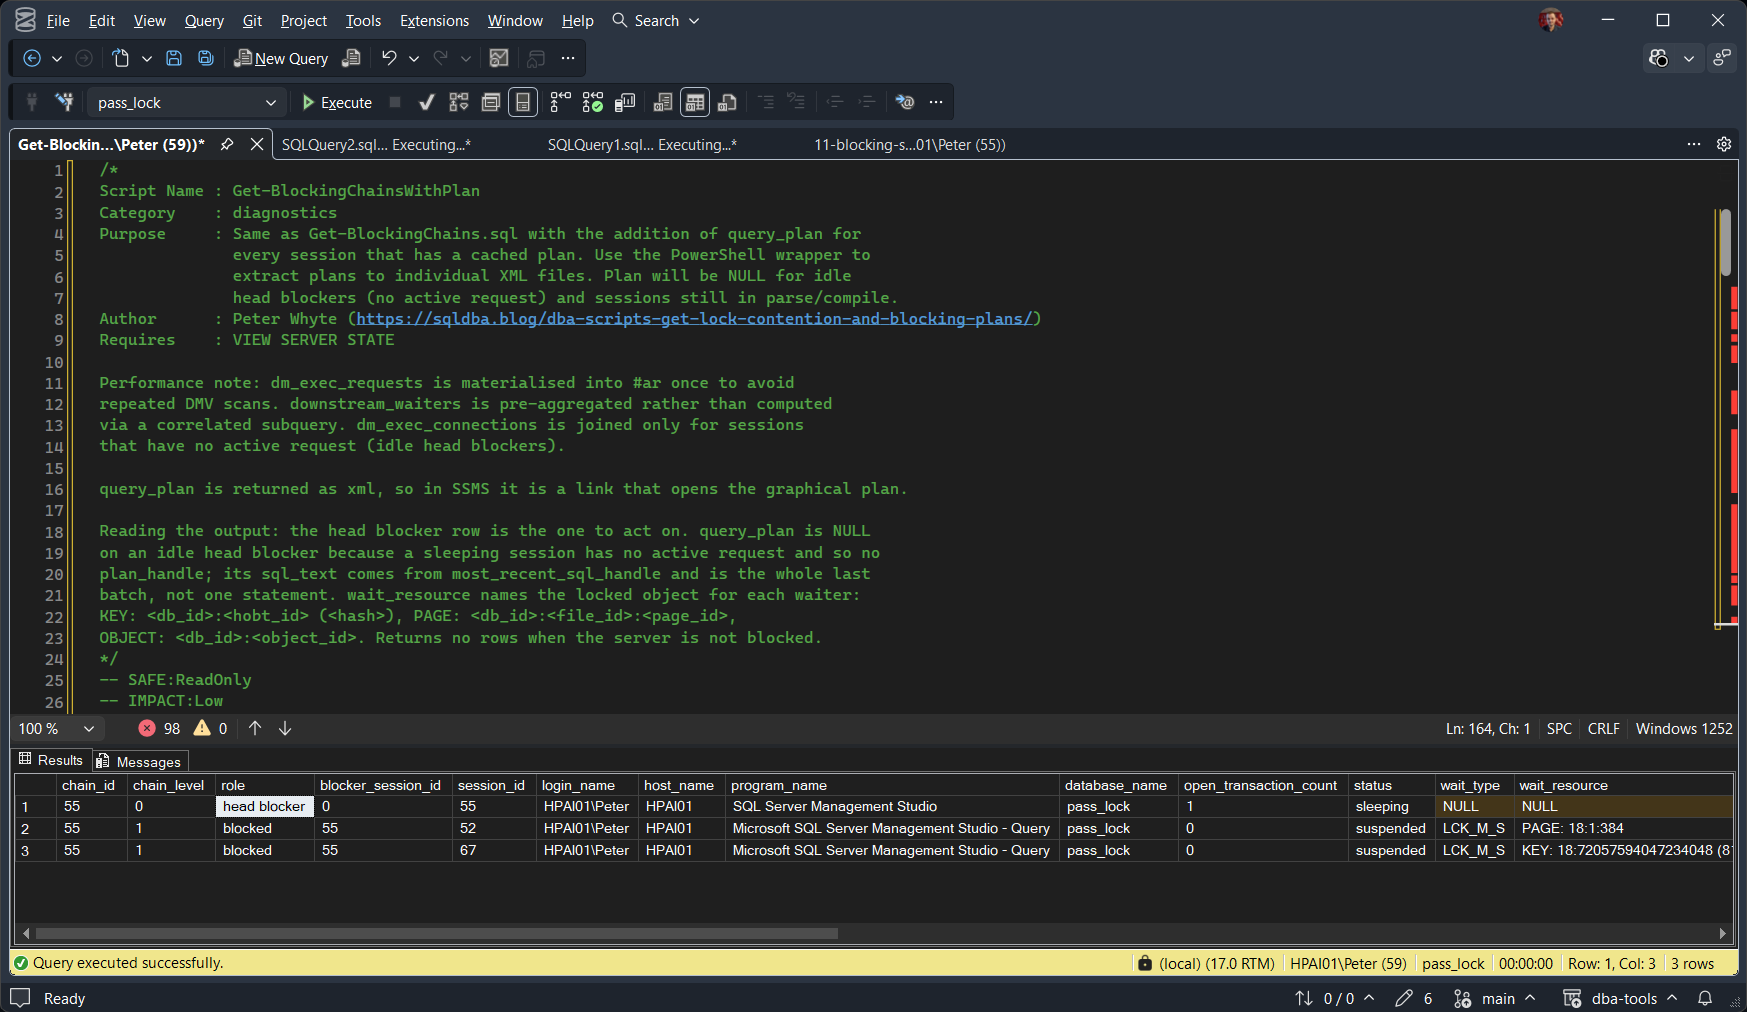Toggle Results to Text mode
1747x1012 pixels.
(x=663, y=102)
